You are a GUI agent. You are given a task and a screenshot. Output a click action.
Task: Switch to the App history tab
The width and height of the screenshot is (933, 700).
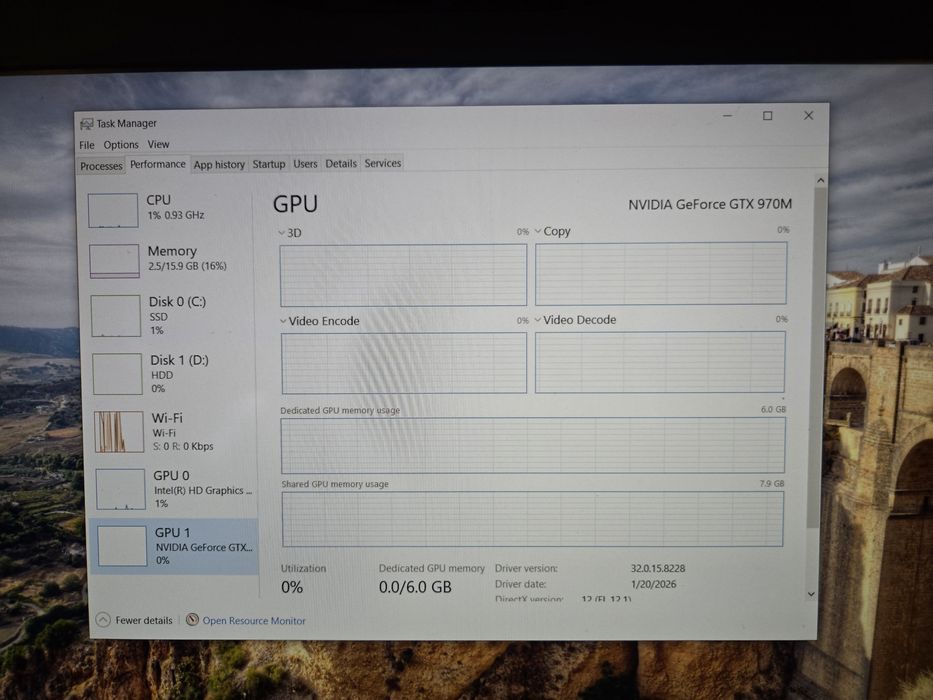[219, 165]
